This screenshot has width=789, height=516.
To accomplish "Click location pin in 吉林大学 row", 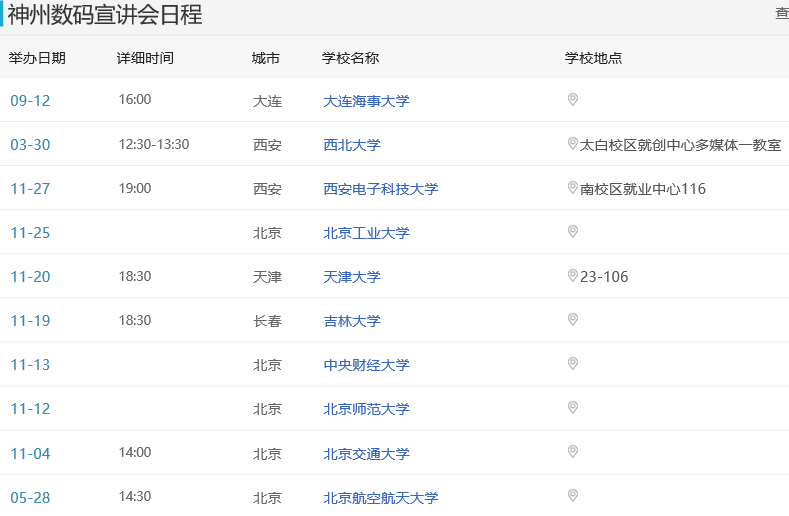I will 573,320.
